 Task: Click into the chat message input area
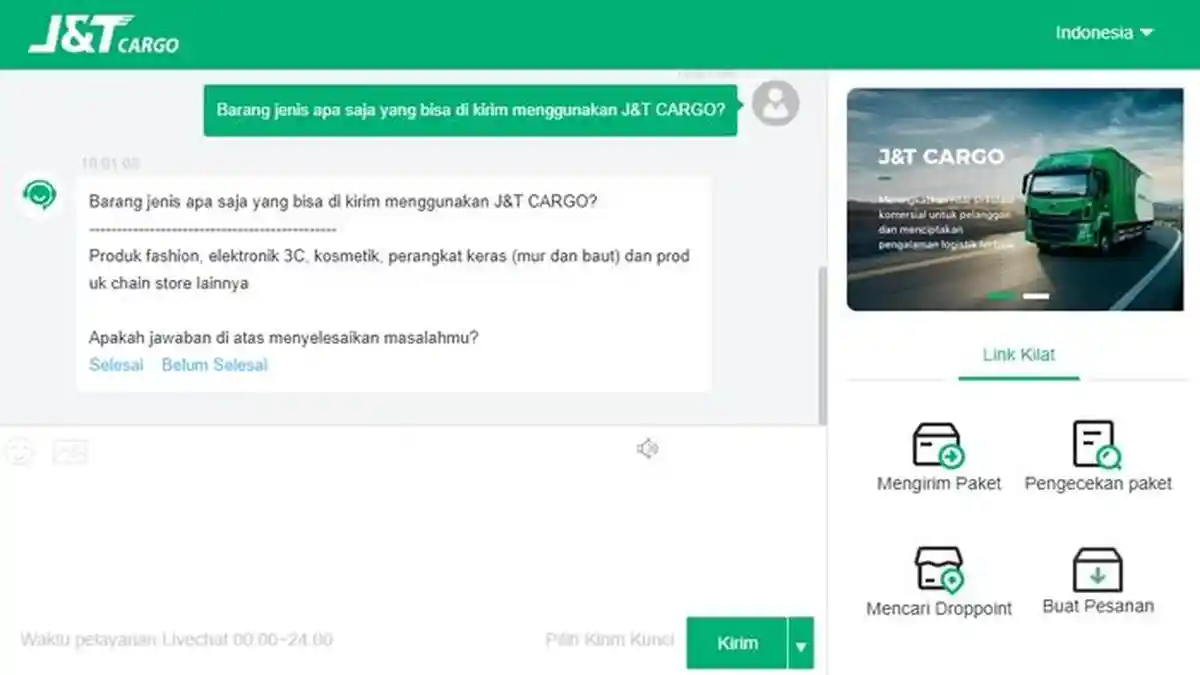tap(413, 540)
